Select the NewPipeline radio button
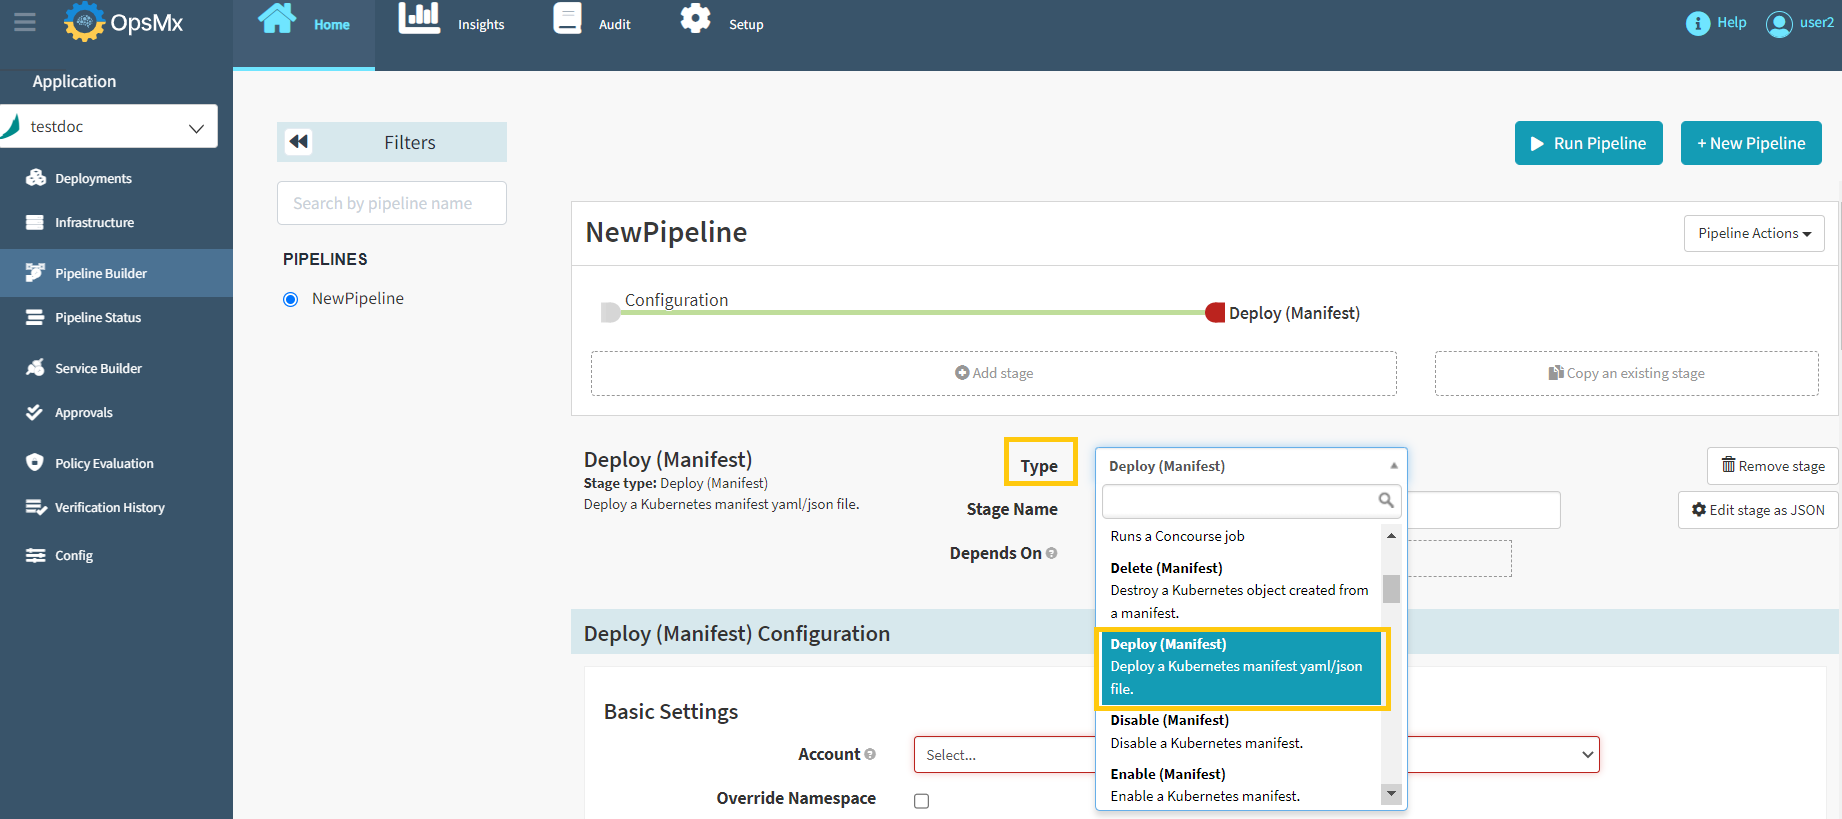Image resolution: width=1842 pixels, height=819 pixels. click(291, 299)
